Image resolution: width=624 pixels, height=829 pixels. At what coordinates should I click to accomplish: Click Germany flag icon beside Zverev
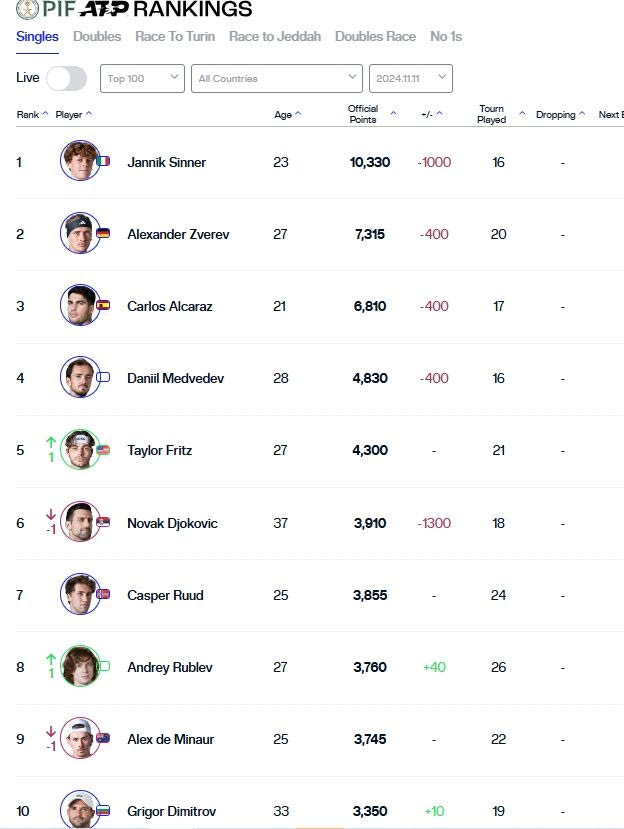104,234
